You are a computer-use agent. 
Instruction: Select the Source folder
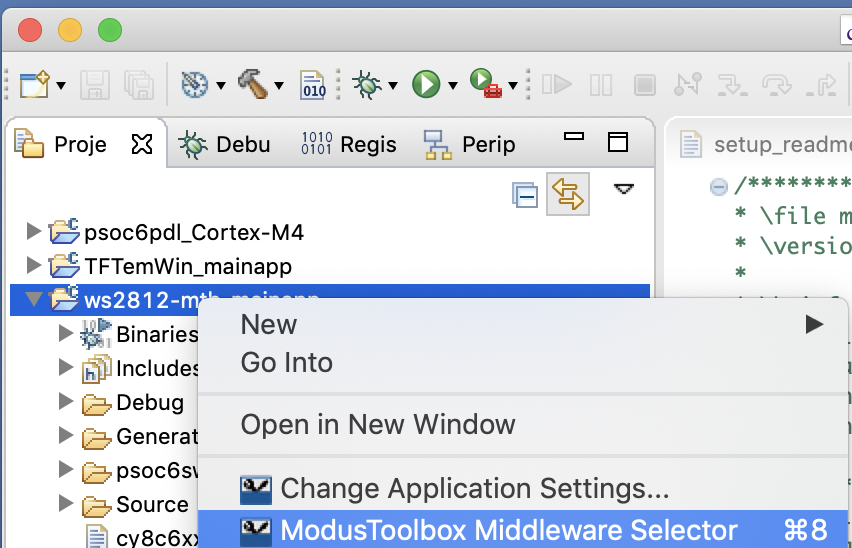tap(152, 505)
